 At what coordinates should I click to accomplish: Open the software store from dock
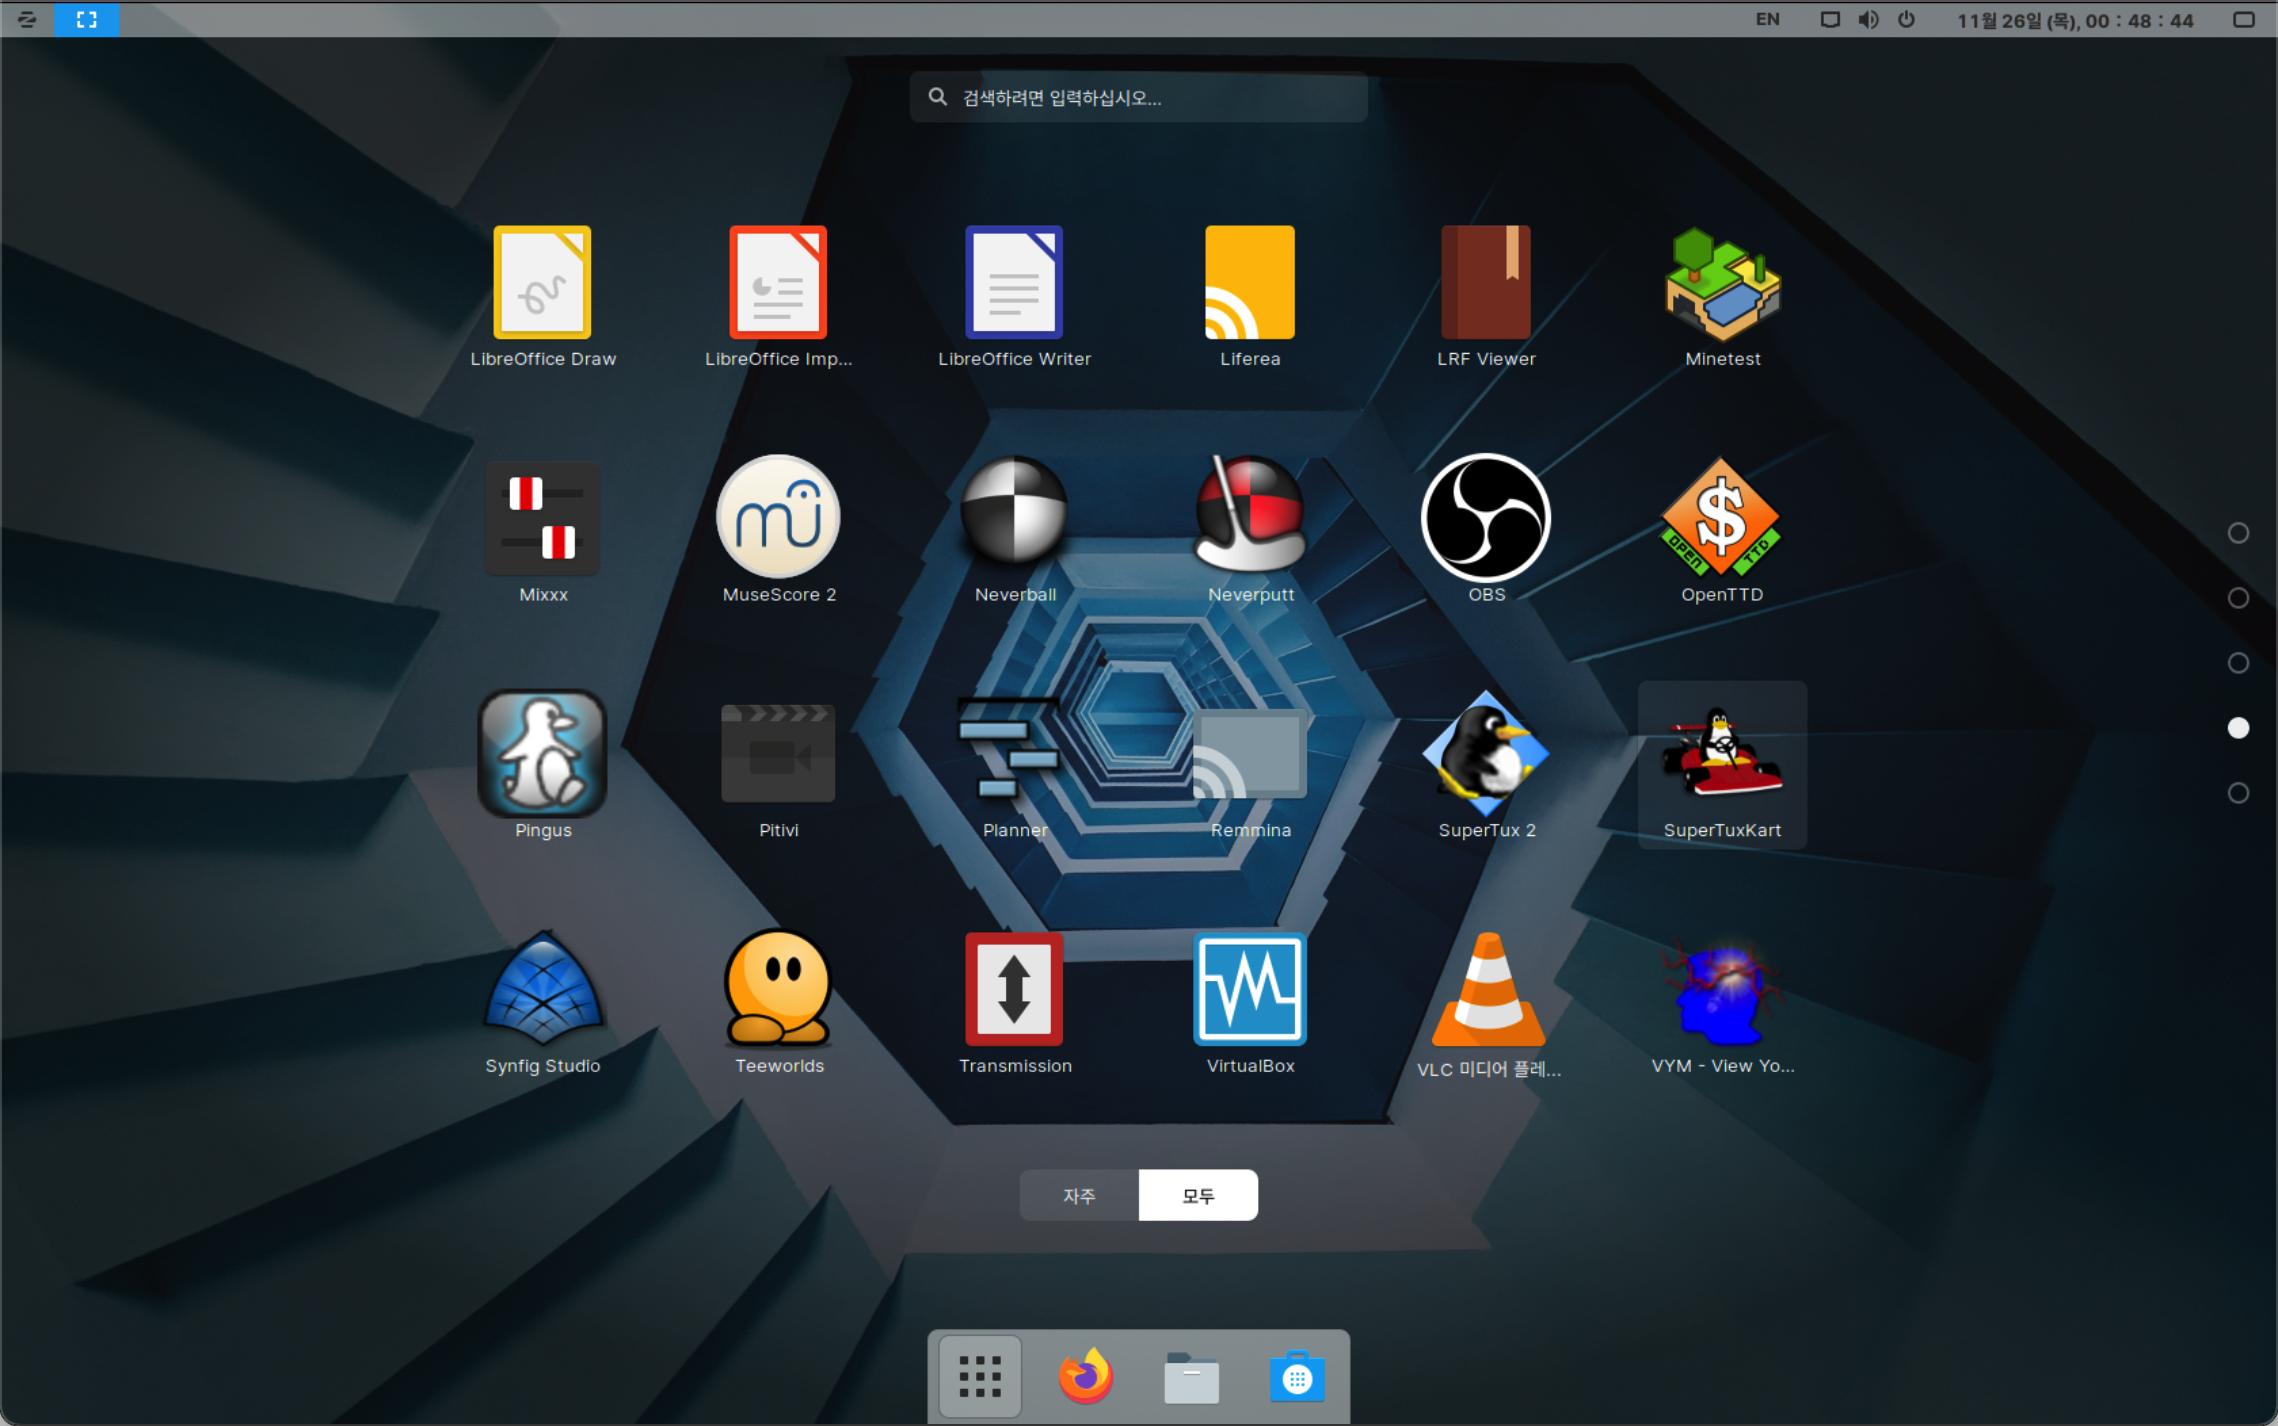pyautogui.click(x=1297, y=1378)
